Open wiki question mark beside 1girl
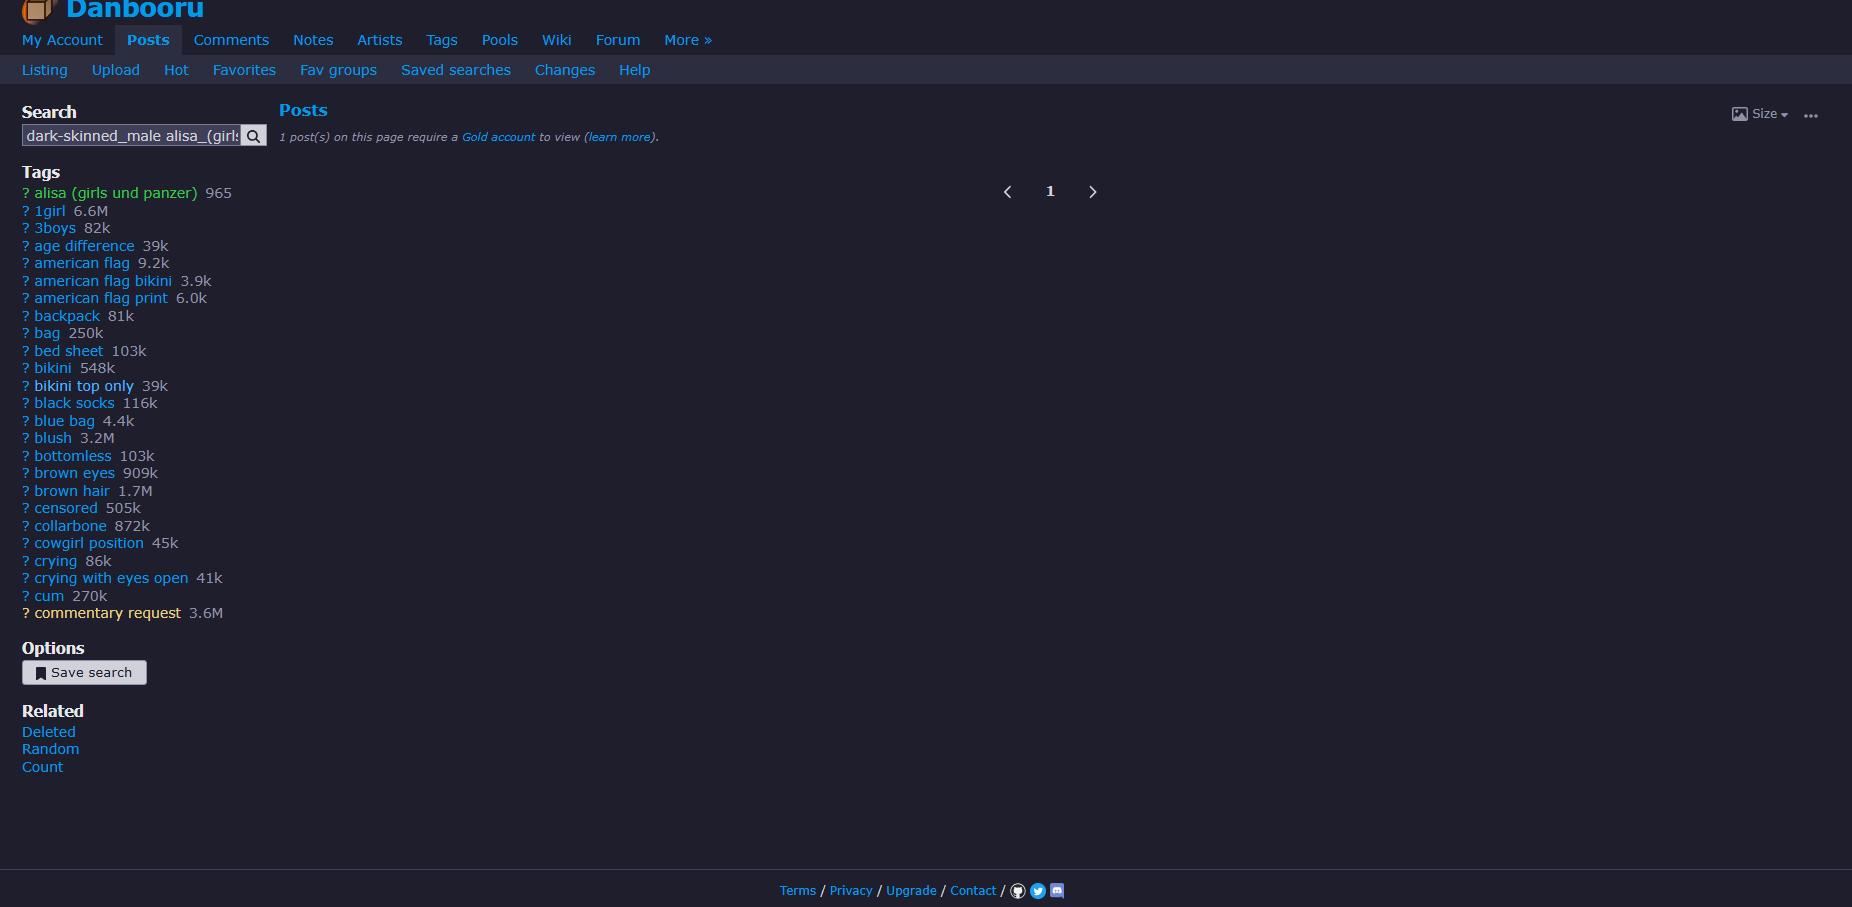 click(x=26, y=211)
